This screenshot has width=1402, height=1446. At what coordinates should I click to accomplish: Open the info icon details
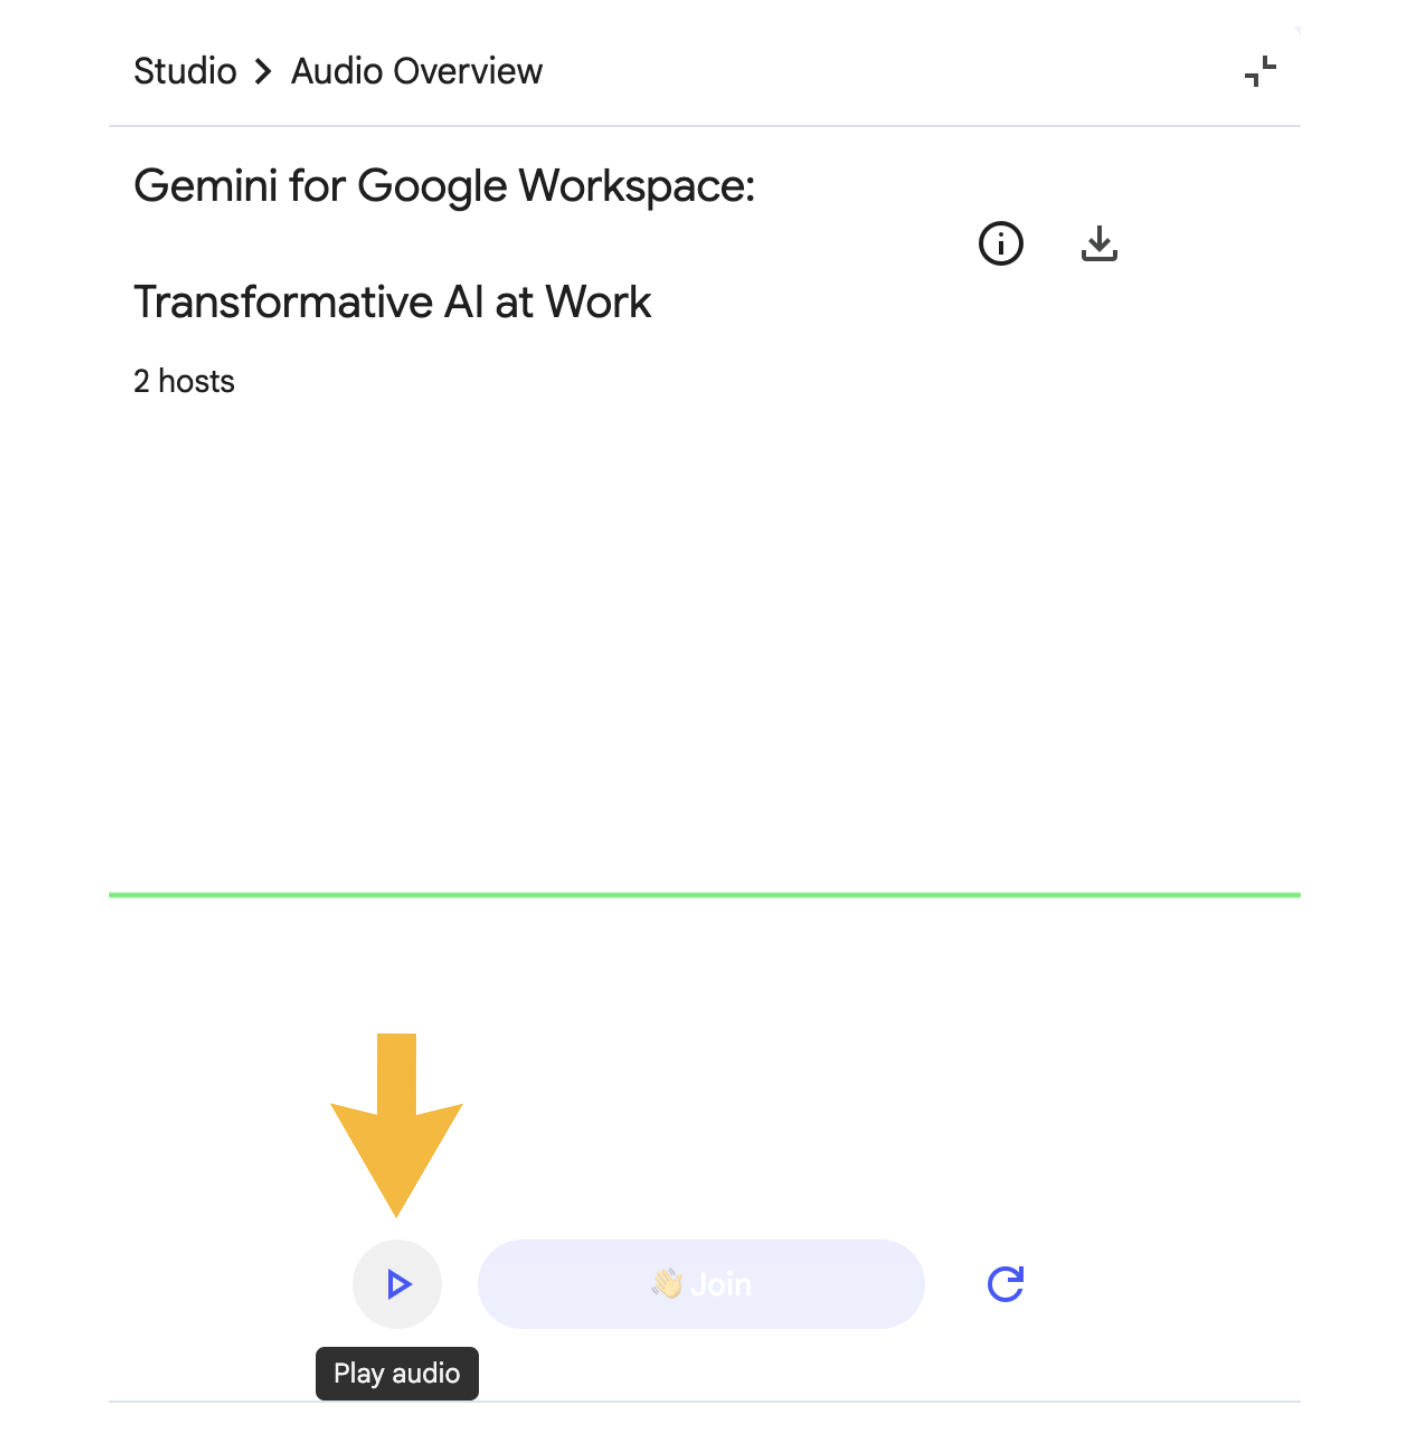[x=1000, y=243]
